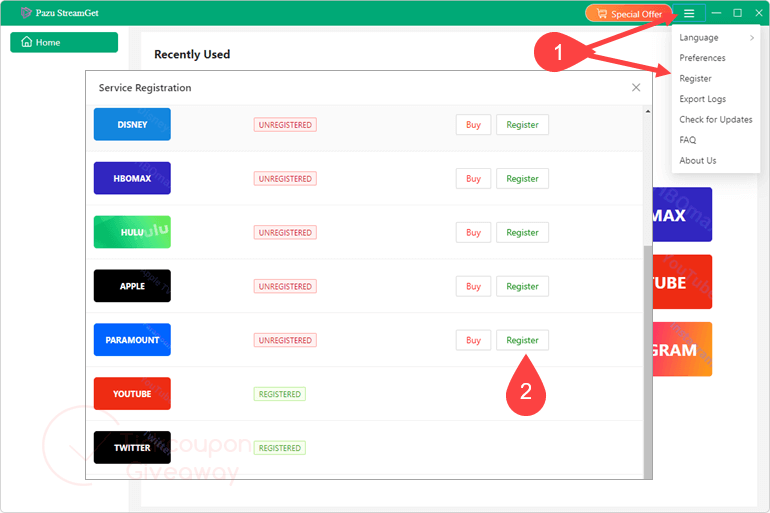Maximize the Pazu StreamGet window
This screenshot has width=770, height=513.
point(738,13)
